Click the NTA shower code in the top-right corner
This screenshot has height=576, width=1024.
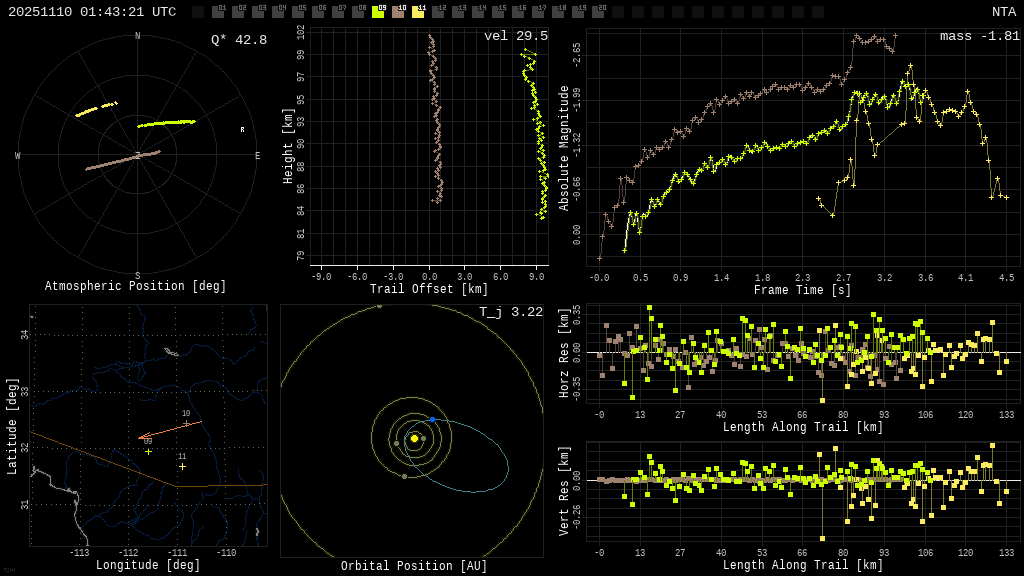click(x=1003, y=12)
